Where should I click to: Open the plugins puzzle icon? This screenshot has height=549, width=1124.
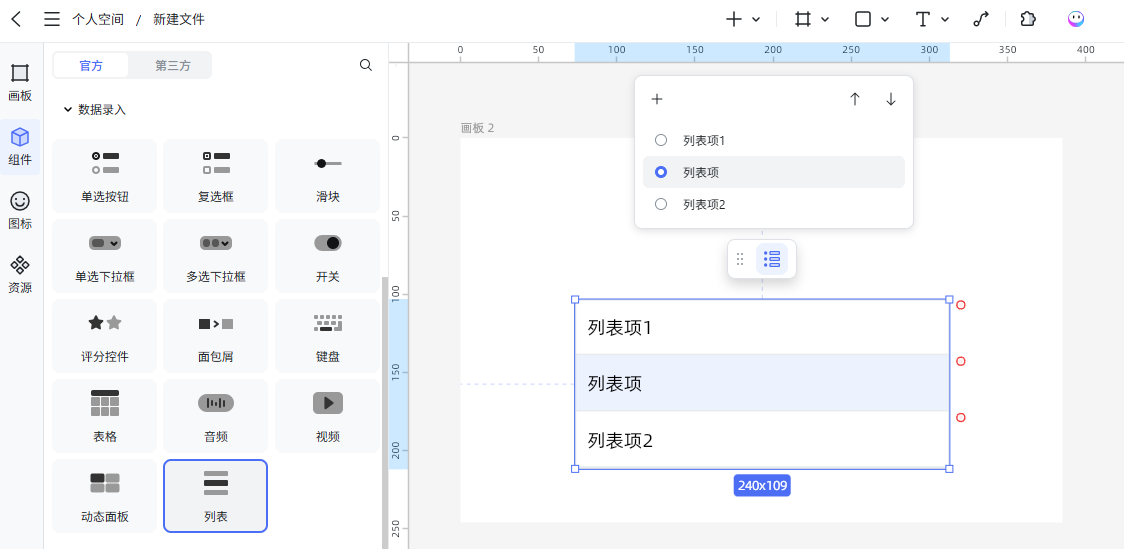1028,19
